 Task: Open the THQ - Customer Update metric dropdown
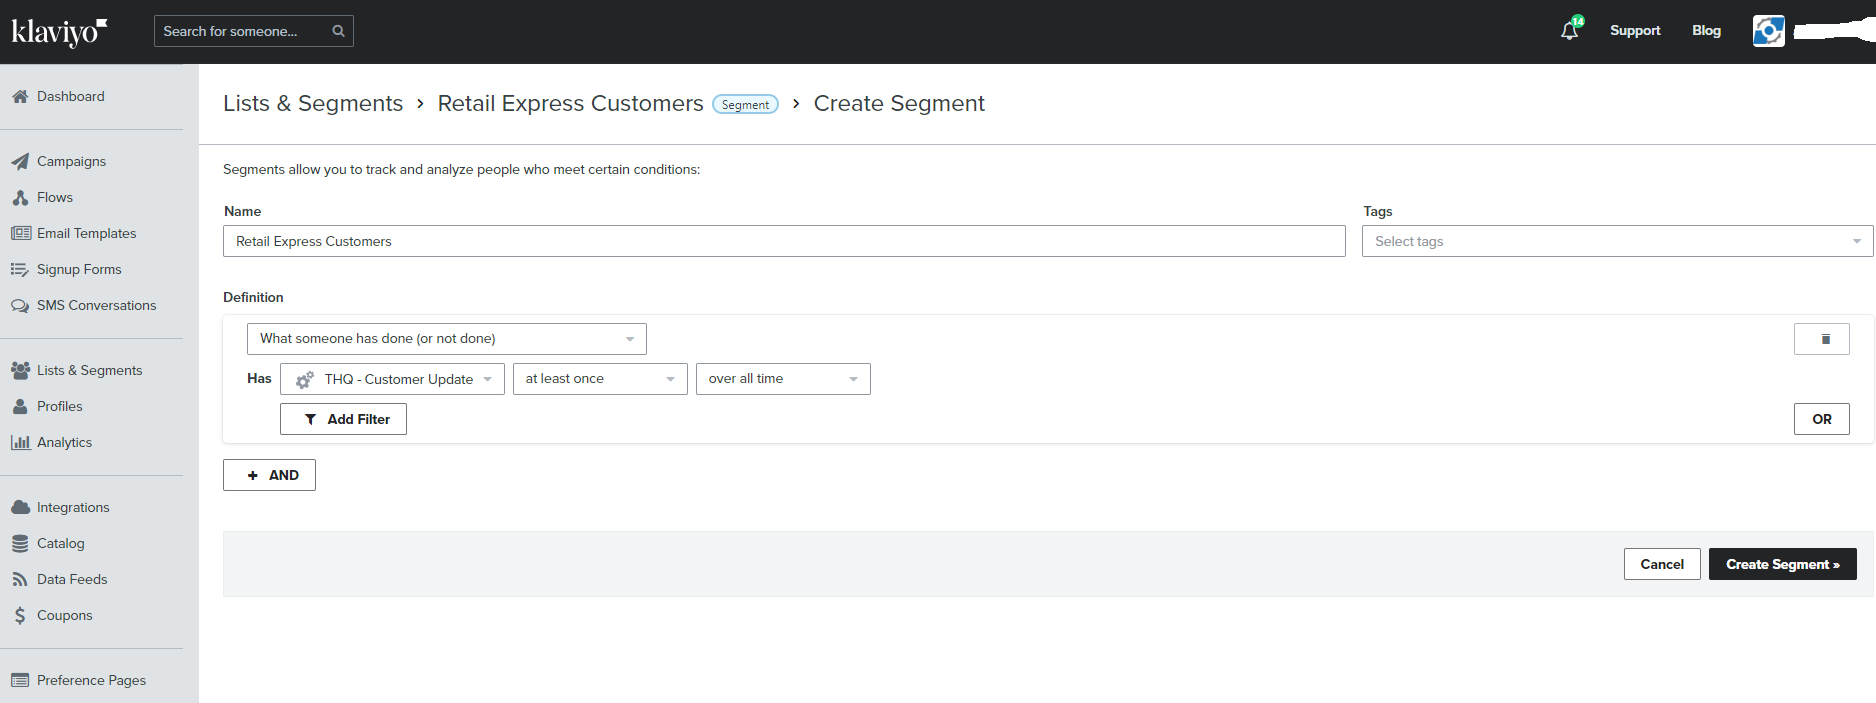392,379
